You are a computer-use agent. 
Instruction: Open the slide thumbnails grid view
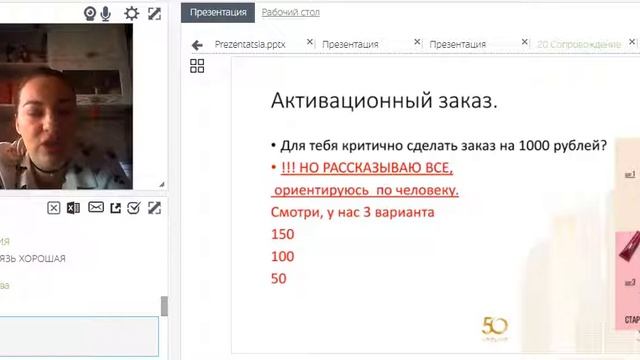197,66
